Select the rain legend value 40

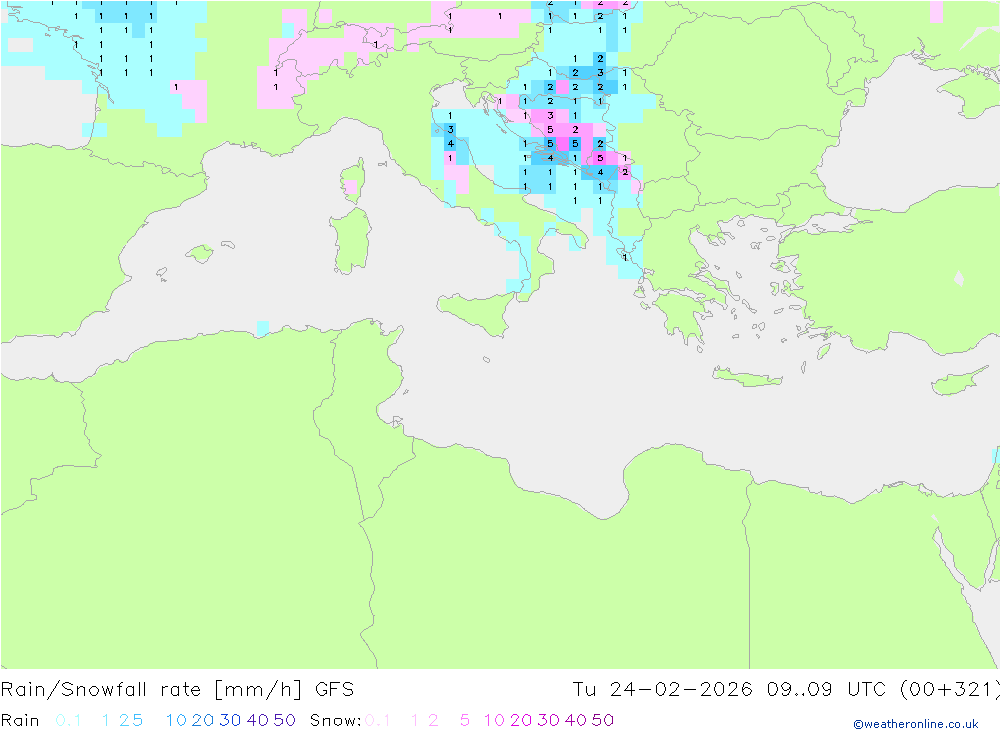coord(258,720)
